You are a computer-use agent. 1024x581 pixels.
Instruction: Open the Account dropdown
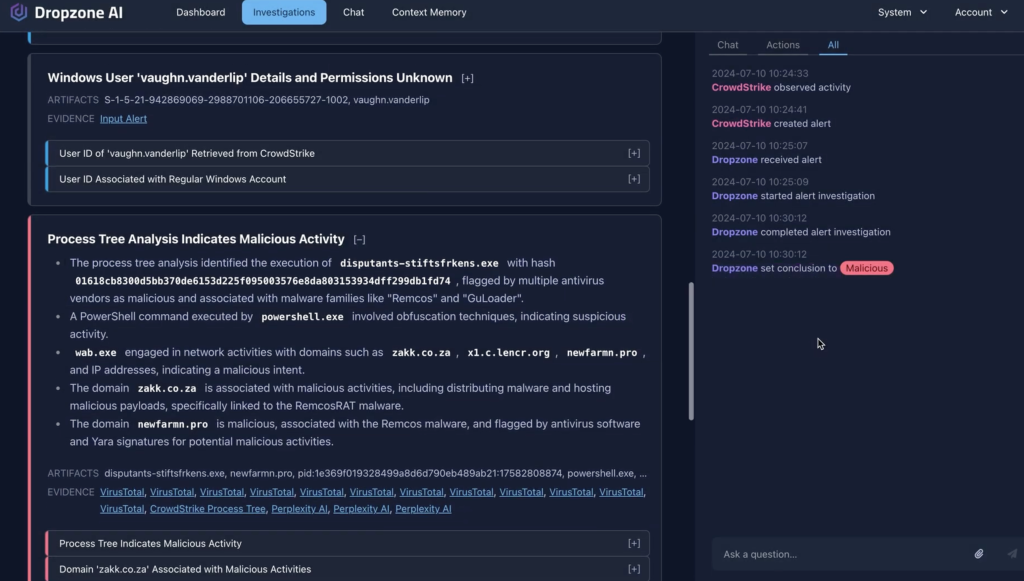[975, 12]
